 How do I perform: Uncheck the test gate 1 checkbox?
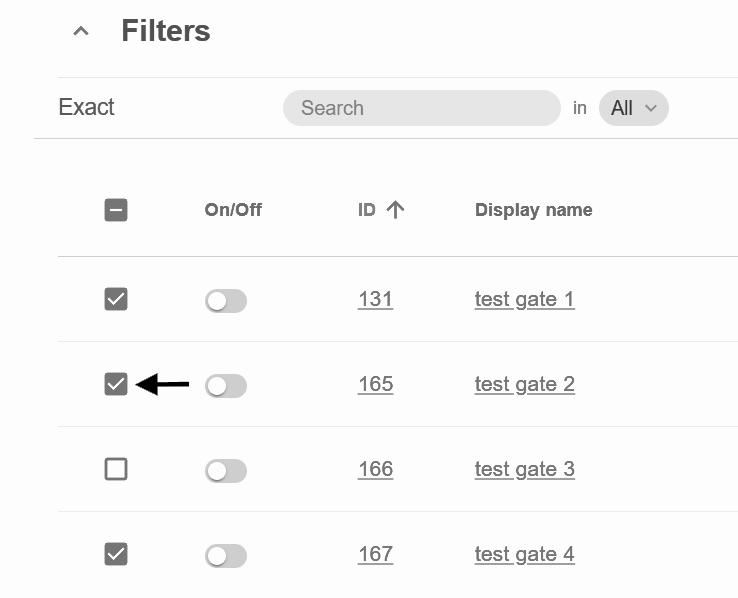click(116, 299)
